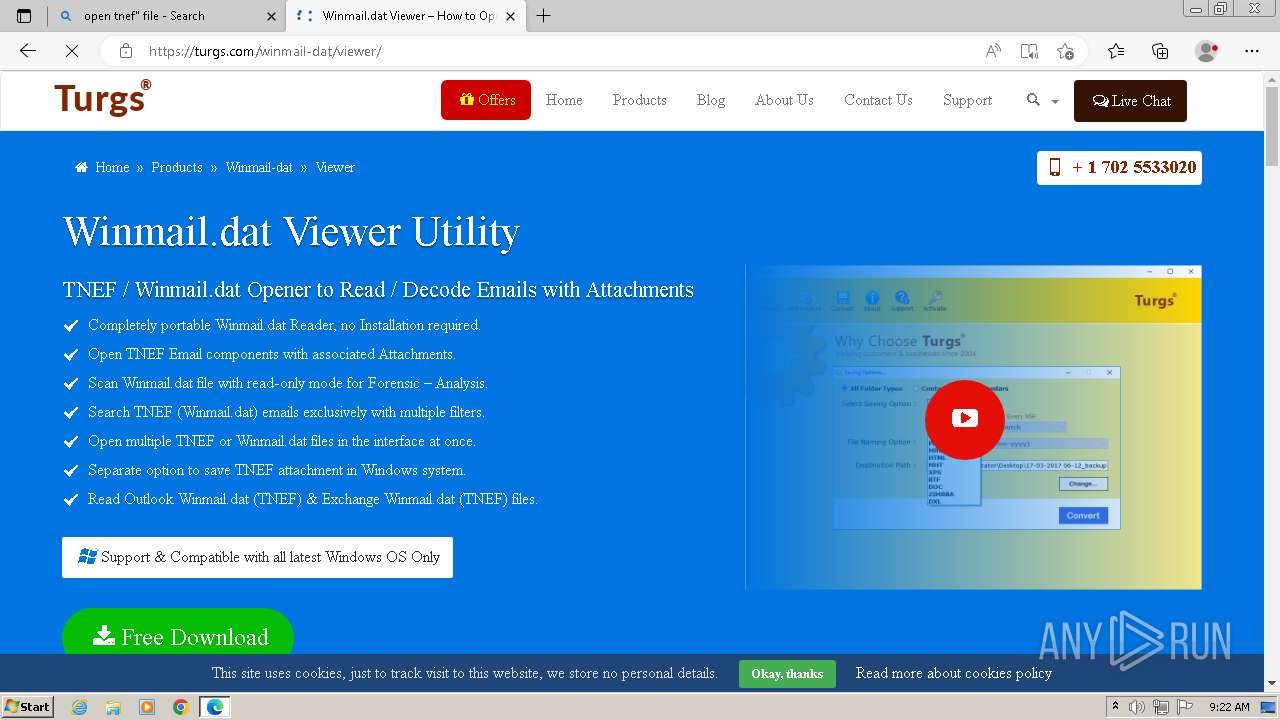Go to Home in navigation menu
Screen dimensions: 1280x720
564,100
